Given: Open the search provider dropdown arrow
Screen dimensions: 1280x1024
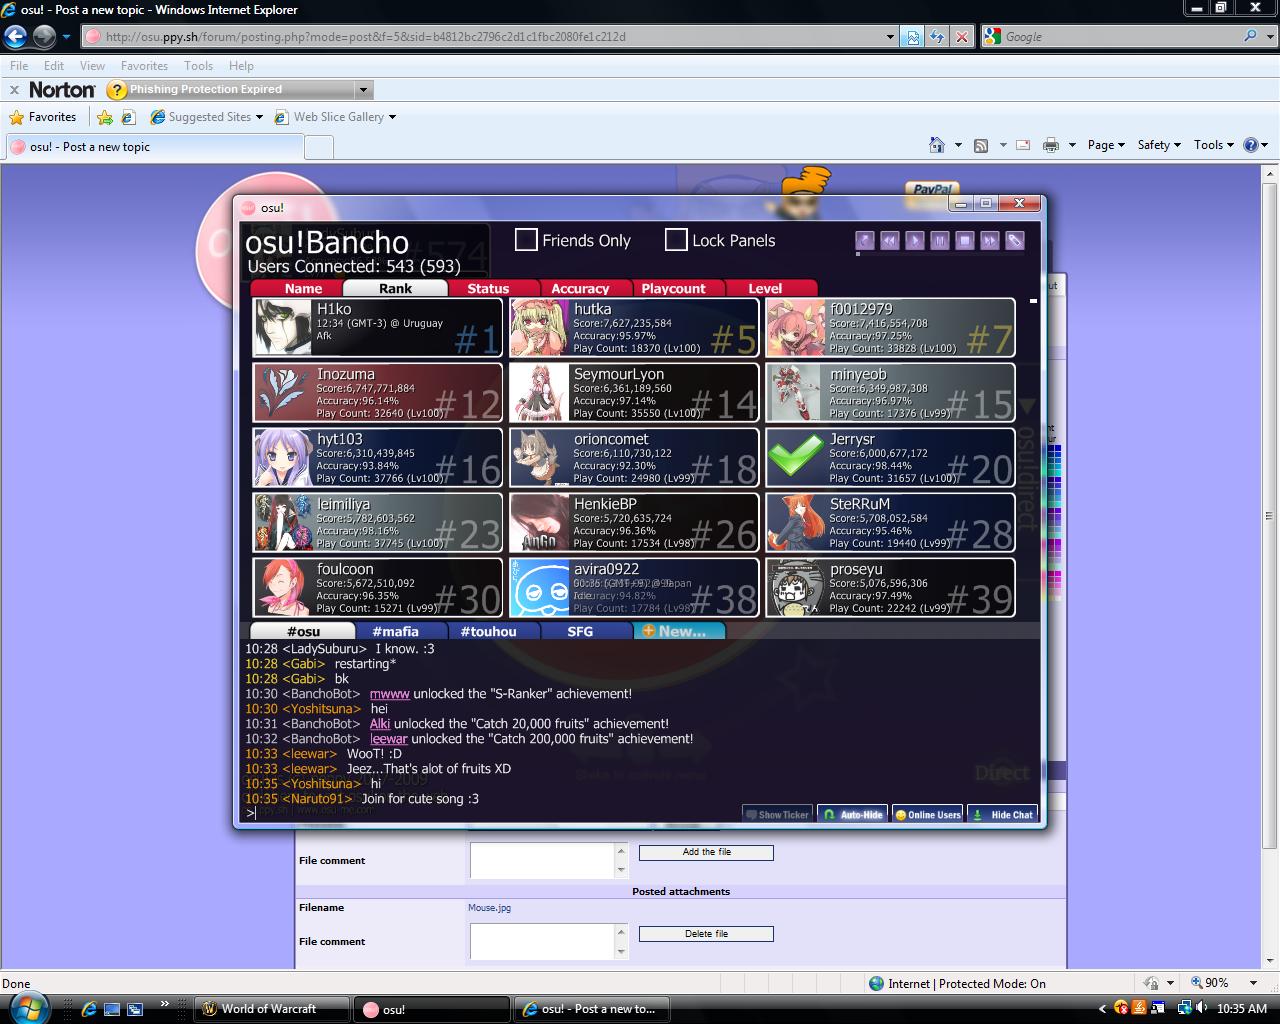Looking at the screenshot, I should click(x=1270, y=37).
